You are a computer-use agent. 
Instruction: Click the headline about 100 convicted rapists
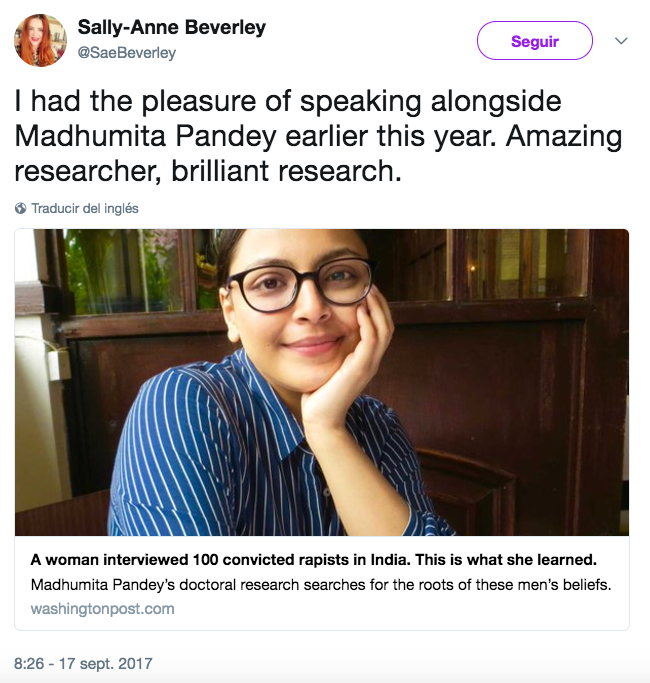point(313,559)
